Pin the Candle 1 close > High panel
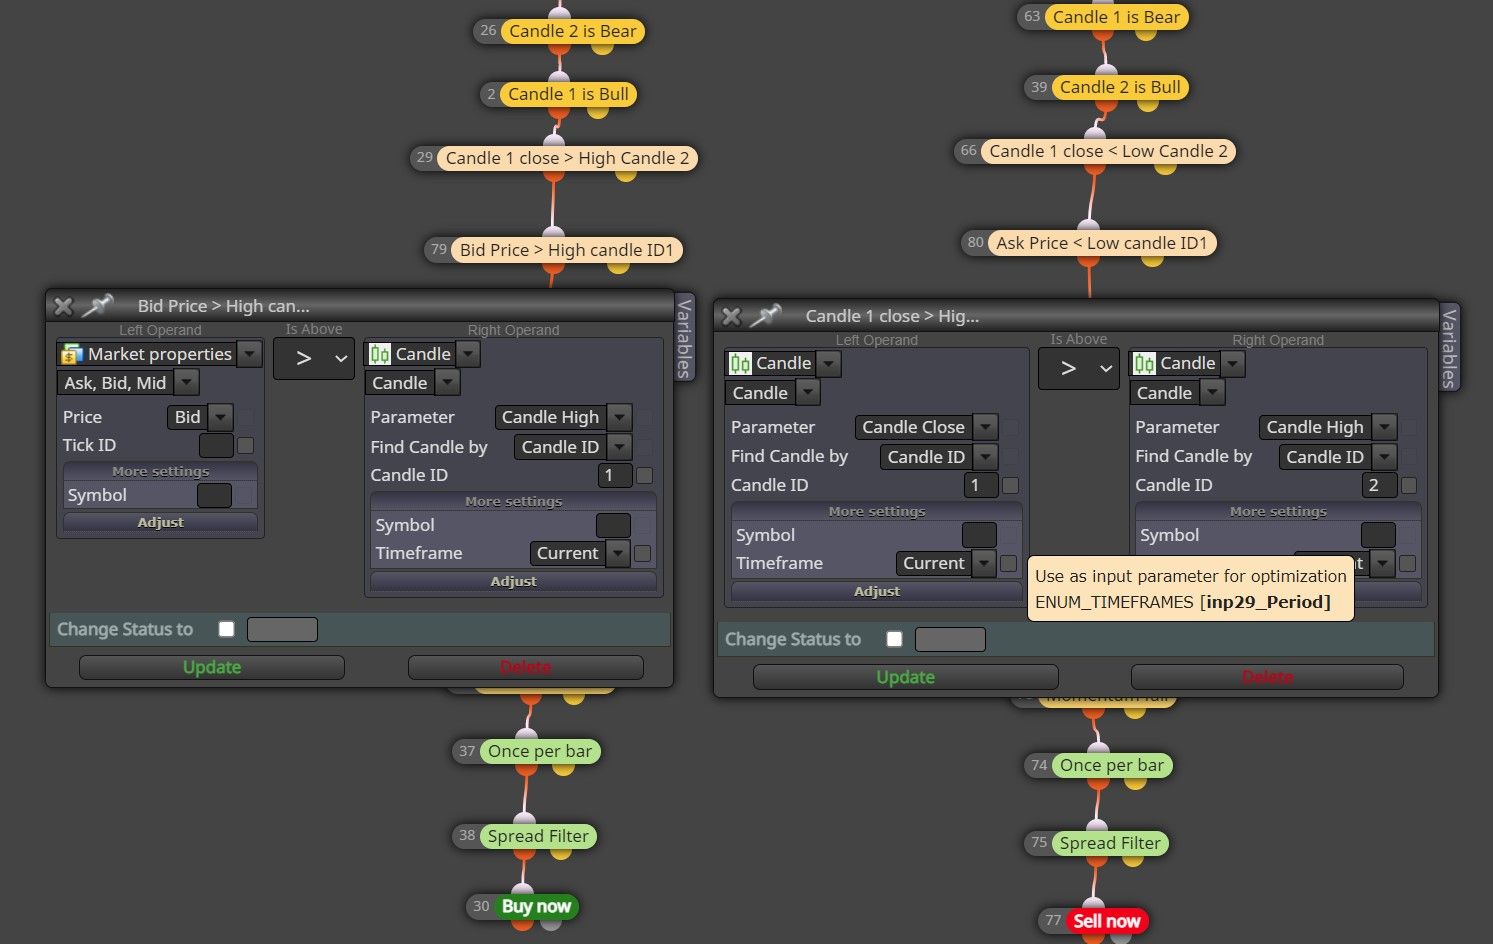This screenshot has width=1493, height=944. tap(765, 315)
